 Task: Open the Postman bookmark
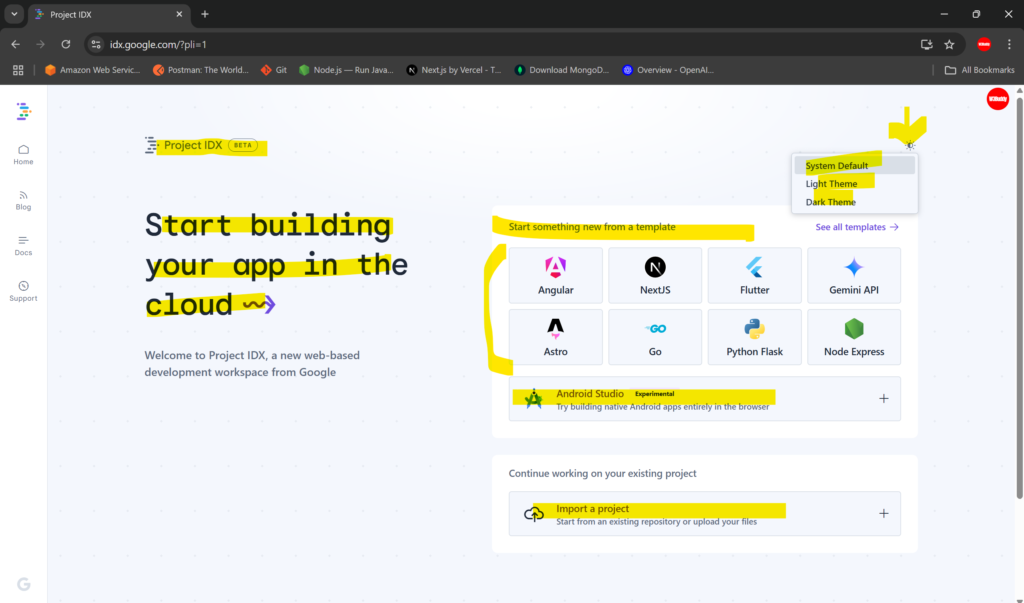click(x=200, y=70)
